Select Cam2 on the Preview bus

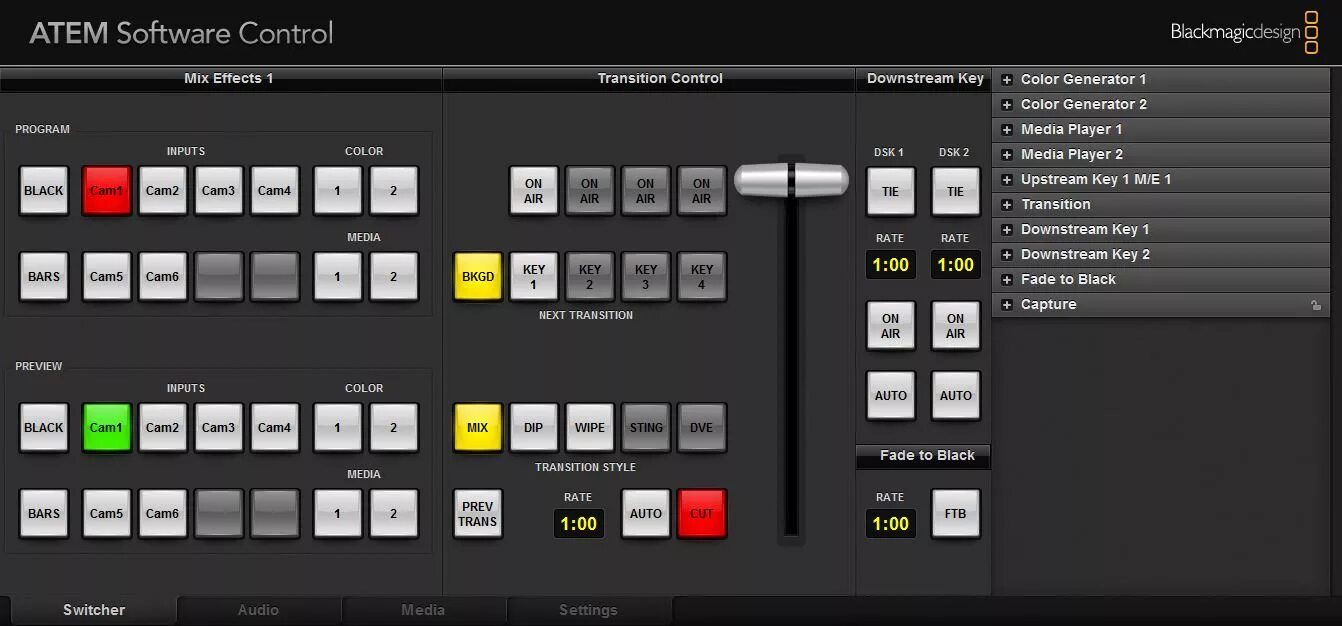click(x=162, y=427)
